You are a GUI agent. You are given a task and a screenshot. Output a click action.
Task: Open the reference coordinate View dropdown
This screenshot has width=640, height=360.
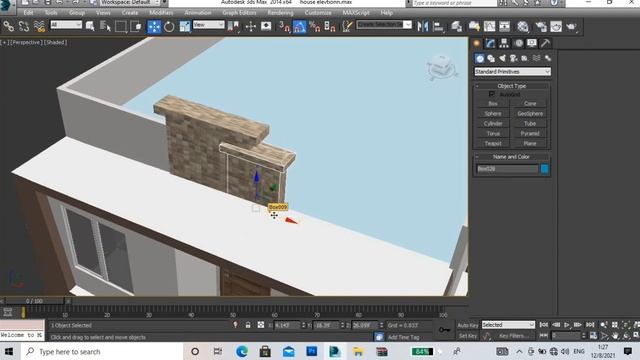pos(209,25)
